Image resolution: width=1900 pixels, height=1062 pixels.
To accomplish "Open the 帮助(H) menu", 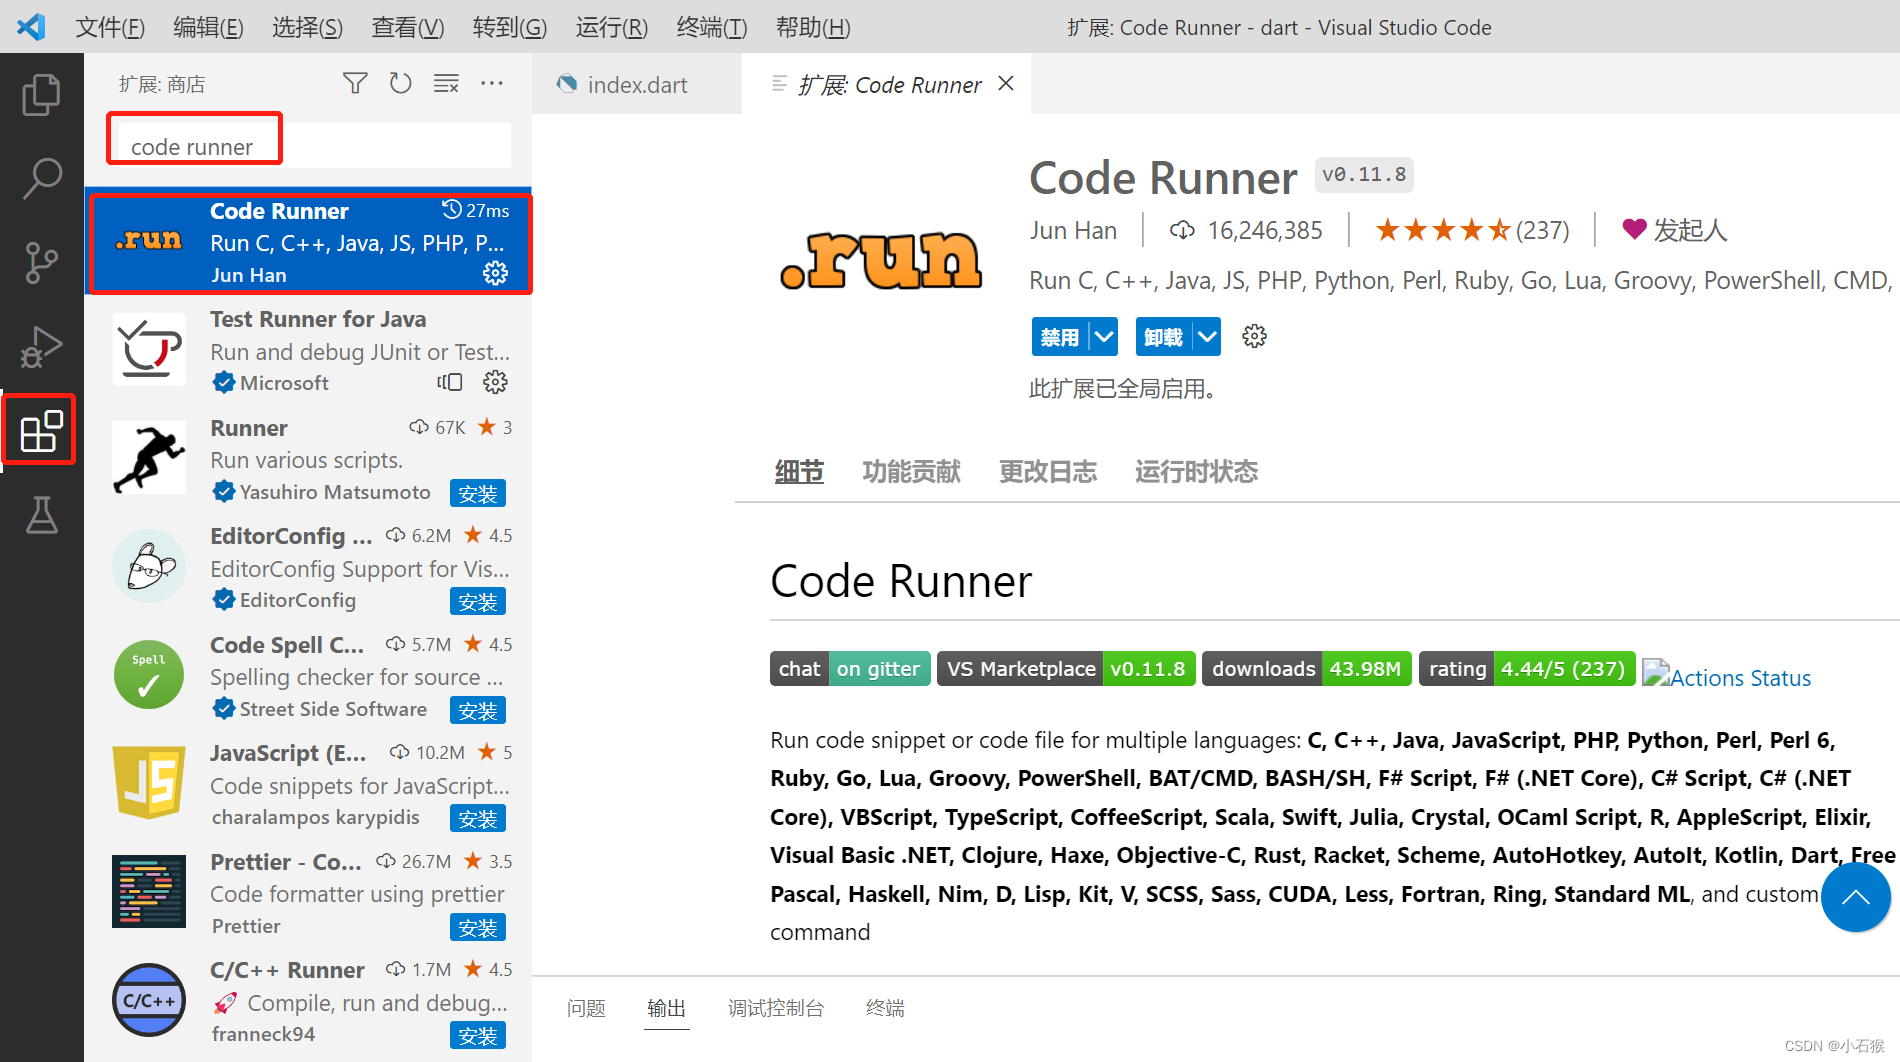I will pyautogui.click(x=813, y=27).
